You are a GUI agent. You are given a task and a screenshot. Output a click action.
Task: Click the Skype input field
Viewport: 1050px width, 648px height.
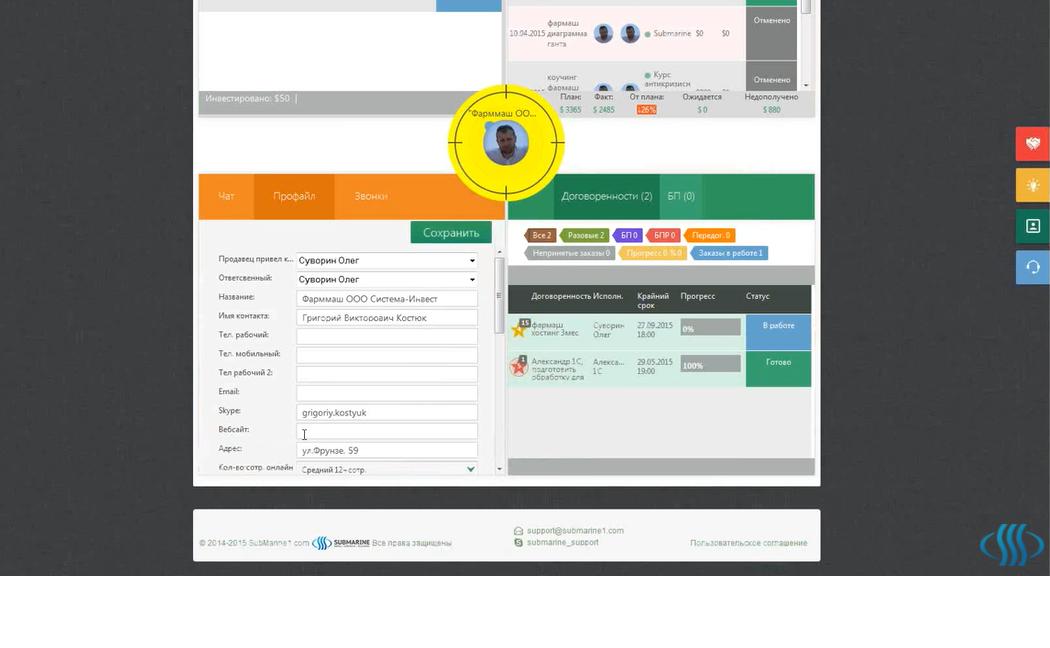click(387, 412)
